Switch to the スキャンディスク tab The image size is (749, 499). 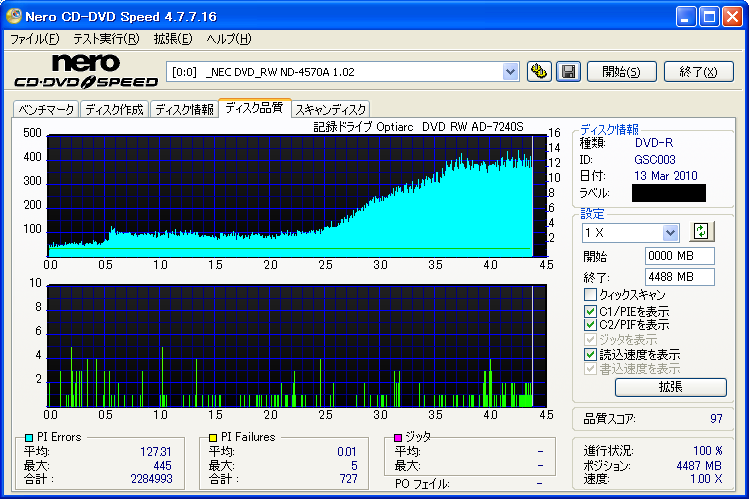(x=331, y=110)
